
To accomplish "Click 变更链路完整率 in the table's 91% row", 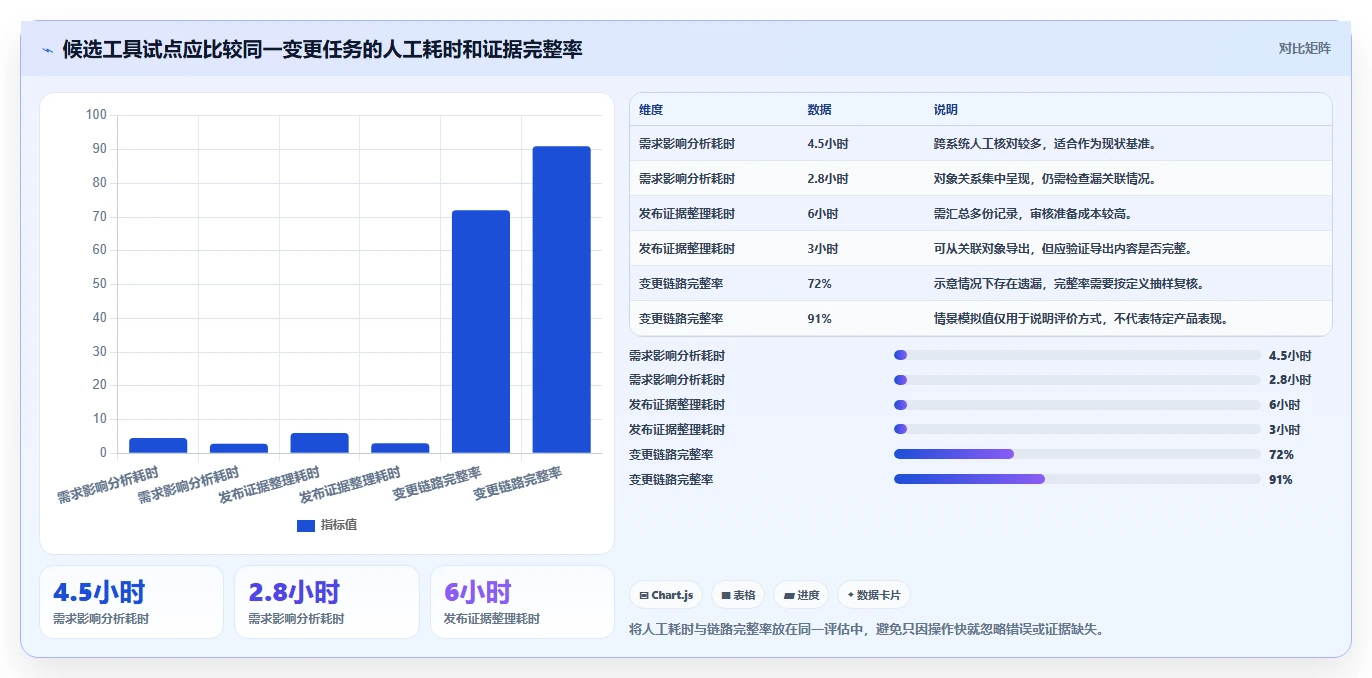I will [681, 319].
